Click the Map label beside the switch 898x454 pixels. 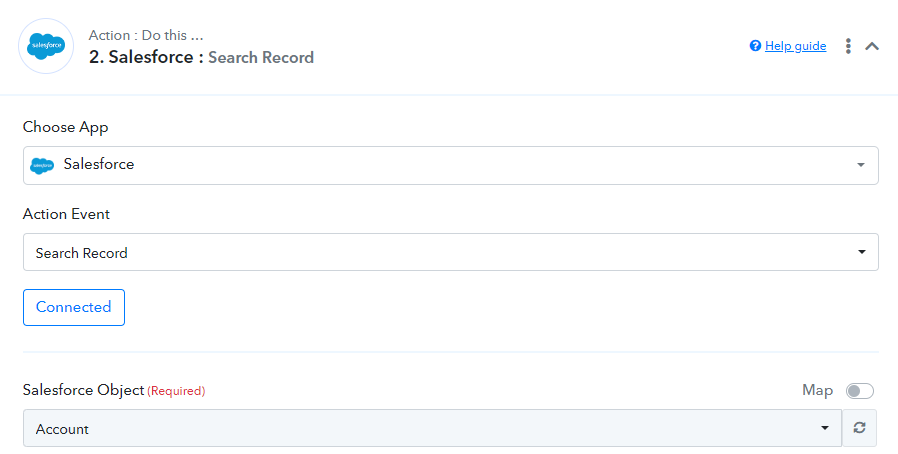coord(817,390)
